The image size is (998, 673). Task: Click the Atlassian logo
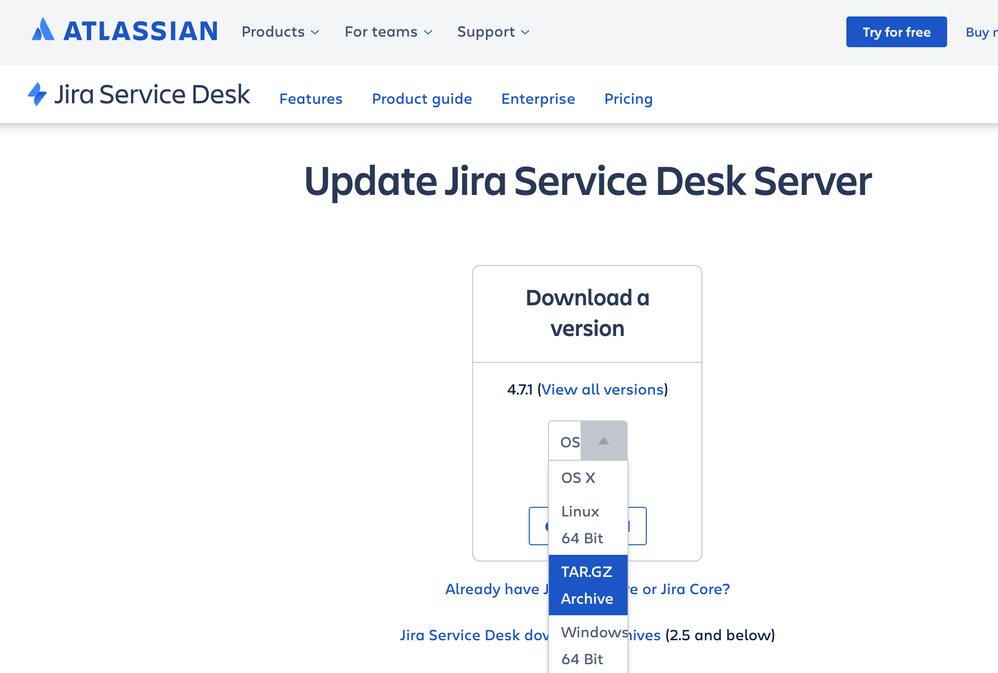[x=125, y=31]
